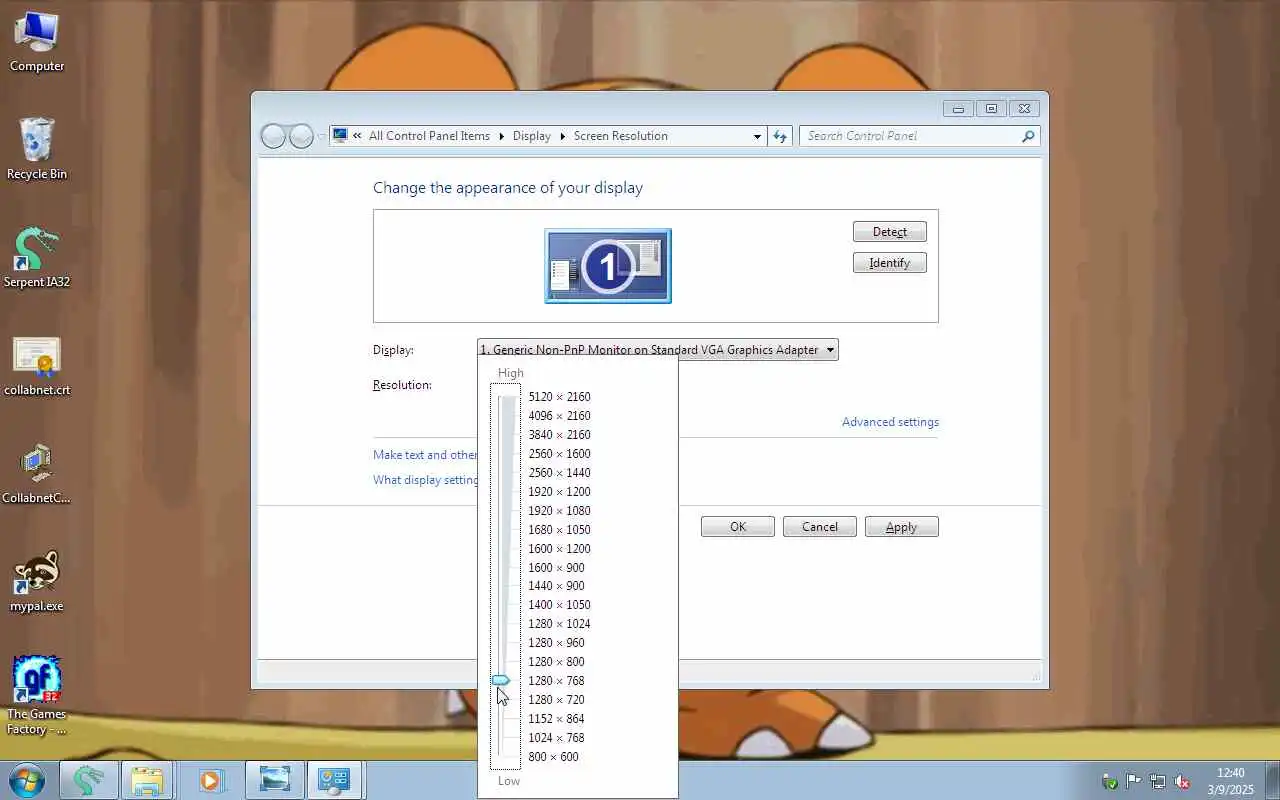Click the muted volume tray icon
Screen dimensions: 1280x800
[x=1182, y=781]
